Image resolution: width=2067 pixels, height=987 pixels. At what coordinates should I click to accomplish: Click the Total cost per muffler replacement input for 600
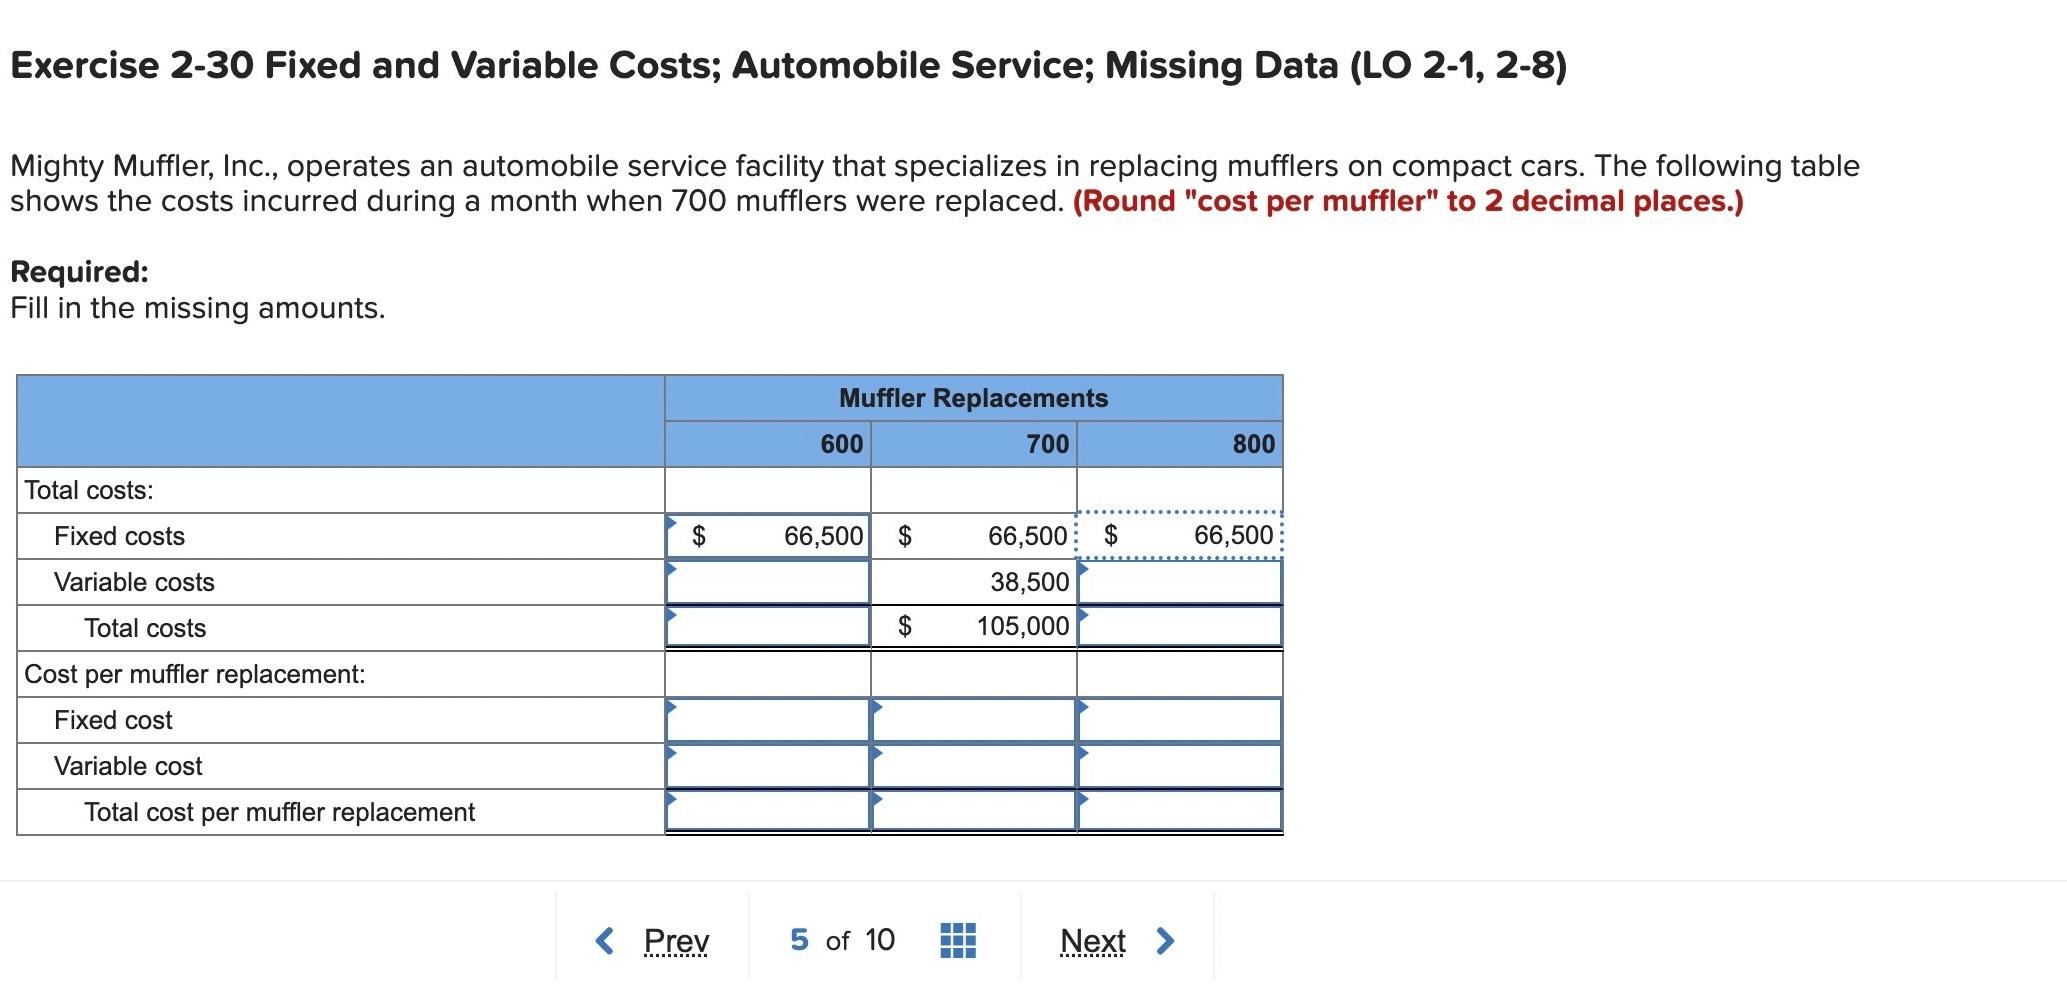click(x=767, y=812)
